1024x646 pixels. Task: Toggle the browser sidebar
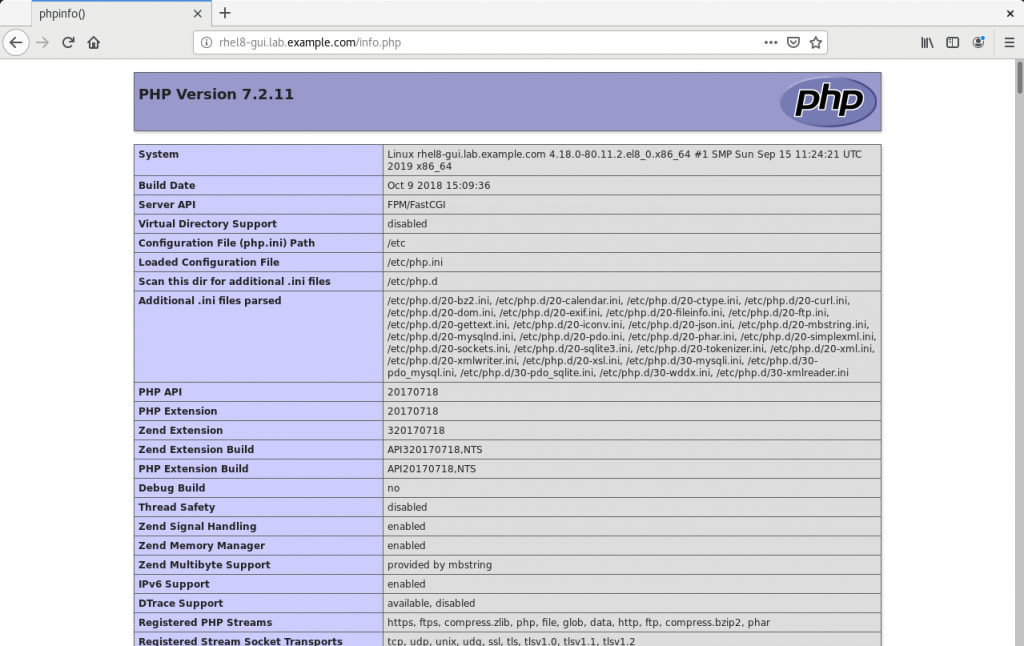(953, 42)
